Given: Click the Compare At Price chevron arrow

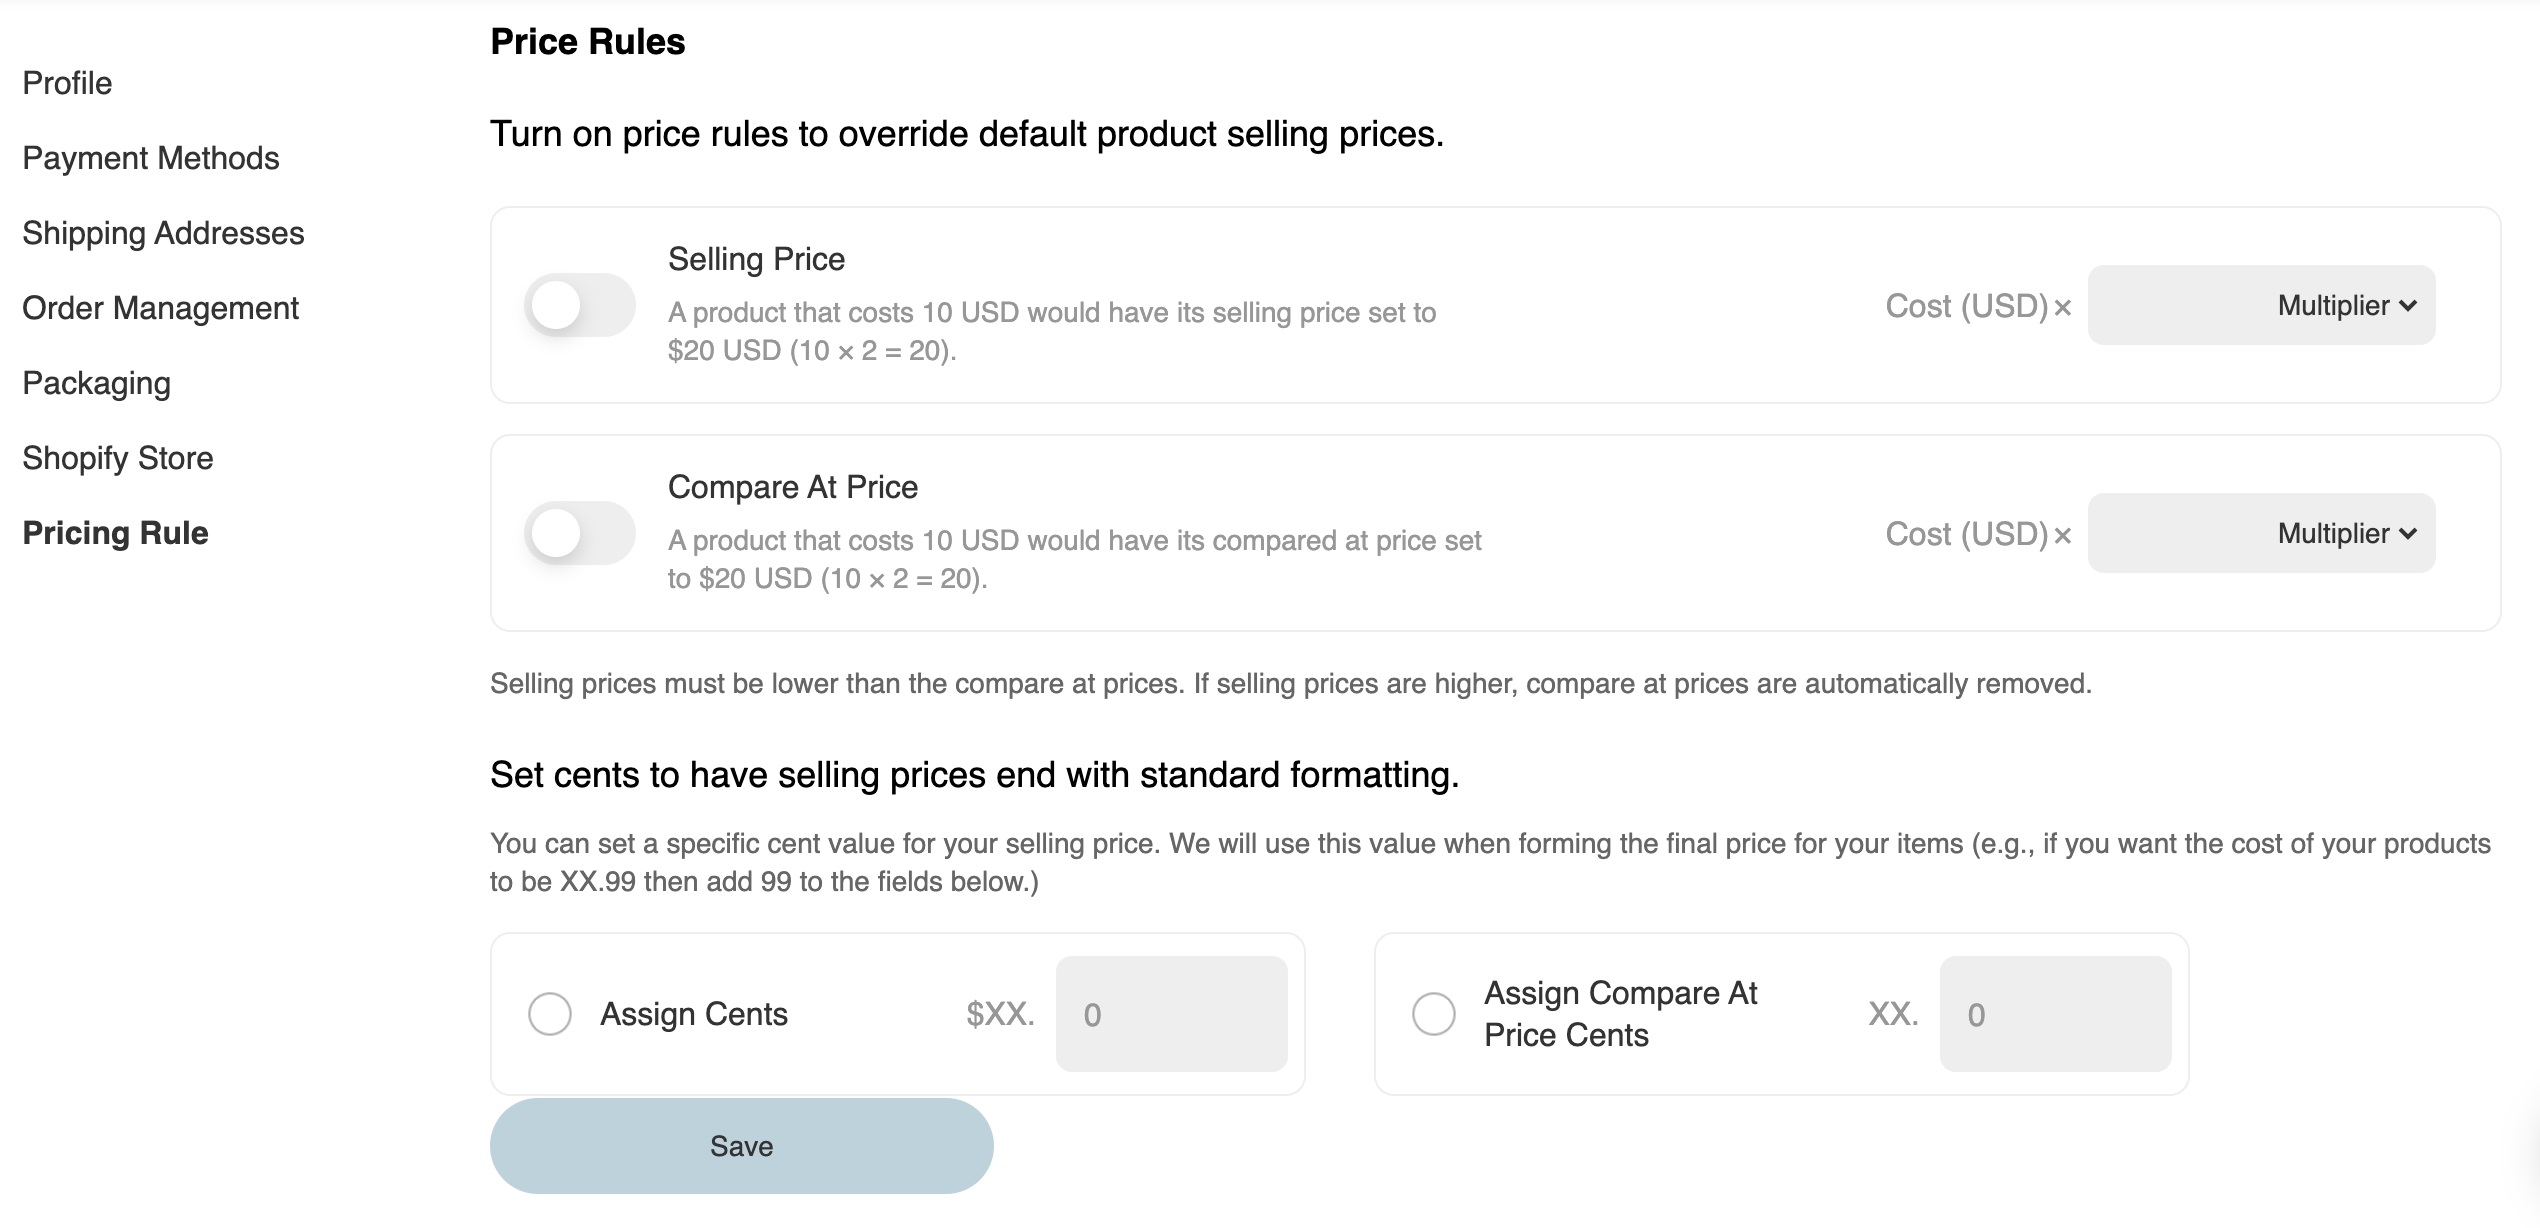Looking at the screenshot, I should (2408, 534).
